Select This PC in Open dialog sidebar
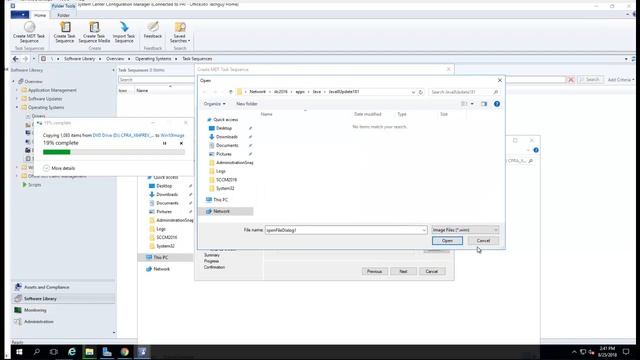The width and height of the screenshot is (640, 360). (x=220, y=200)
